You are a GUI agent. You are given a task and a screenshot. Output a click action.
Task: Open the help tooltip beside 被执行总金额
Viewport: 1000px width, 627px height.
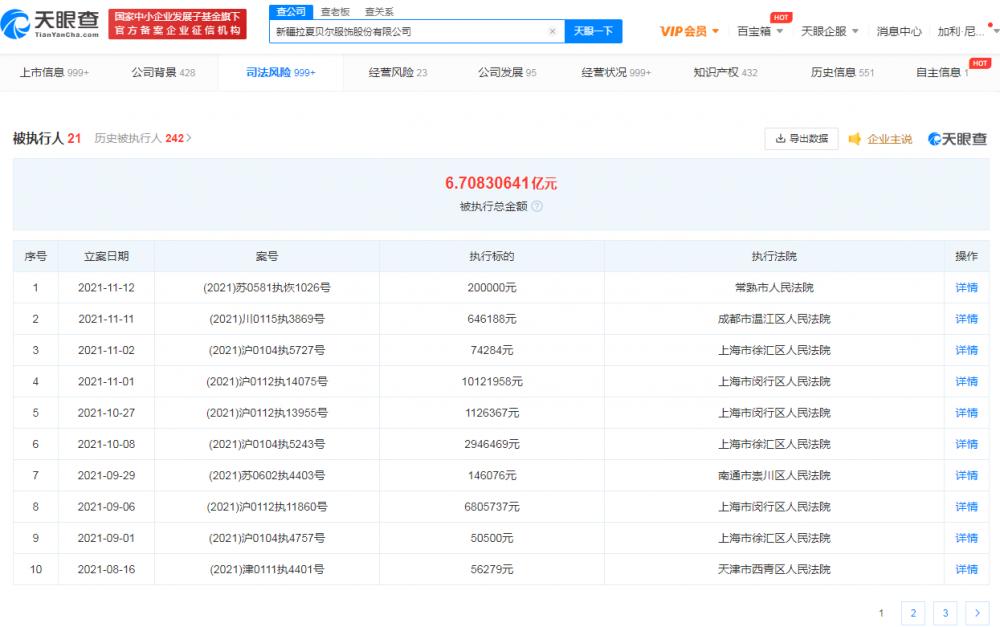537,205
